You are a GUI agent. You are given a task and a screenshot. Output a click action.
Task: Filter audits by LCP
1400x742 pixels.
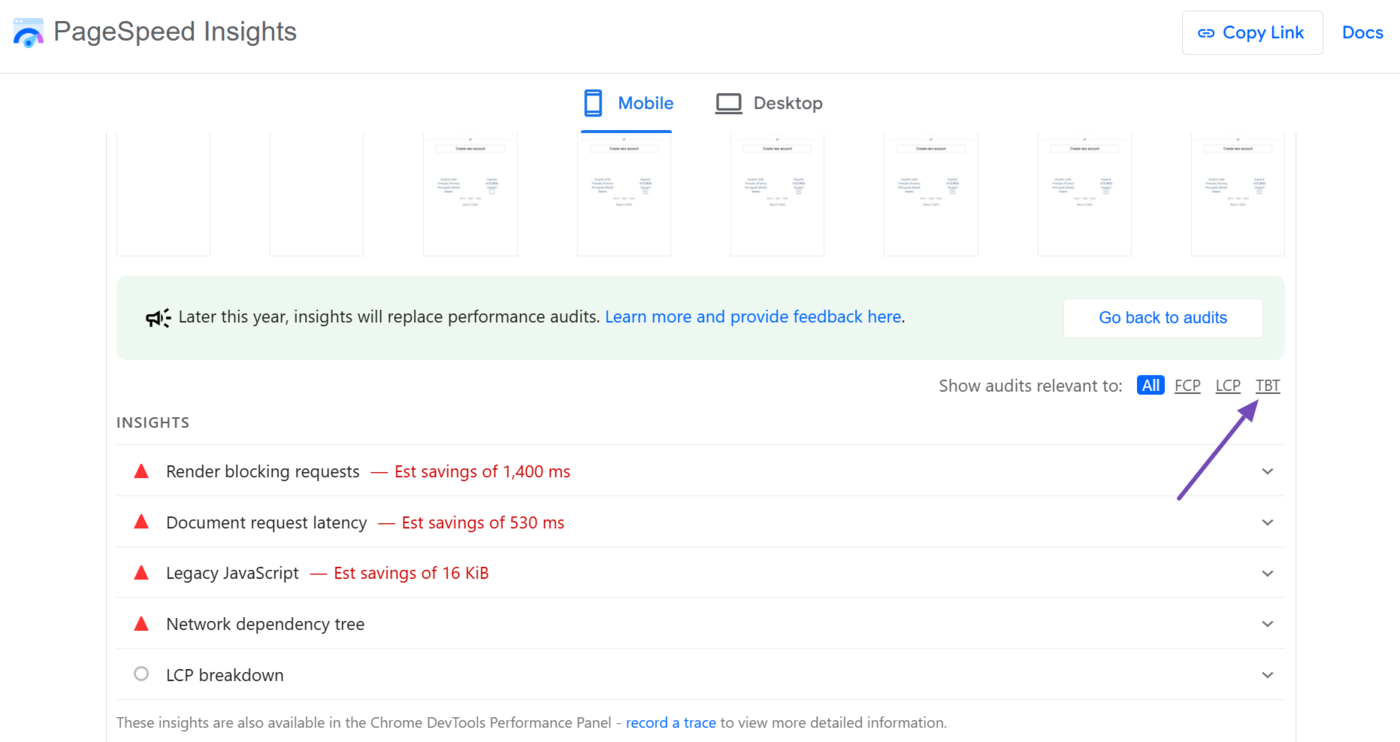tap(1228, 386)
